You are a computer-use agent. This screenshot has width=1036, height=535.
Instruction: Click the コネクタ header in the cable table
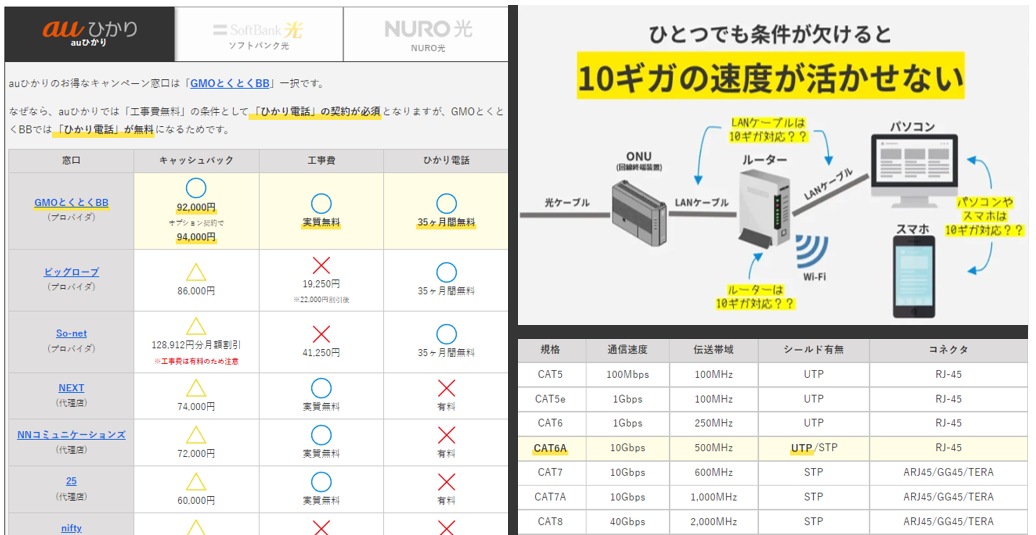coord(948,349)
